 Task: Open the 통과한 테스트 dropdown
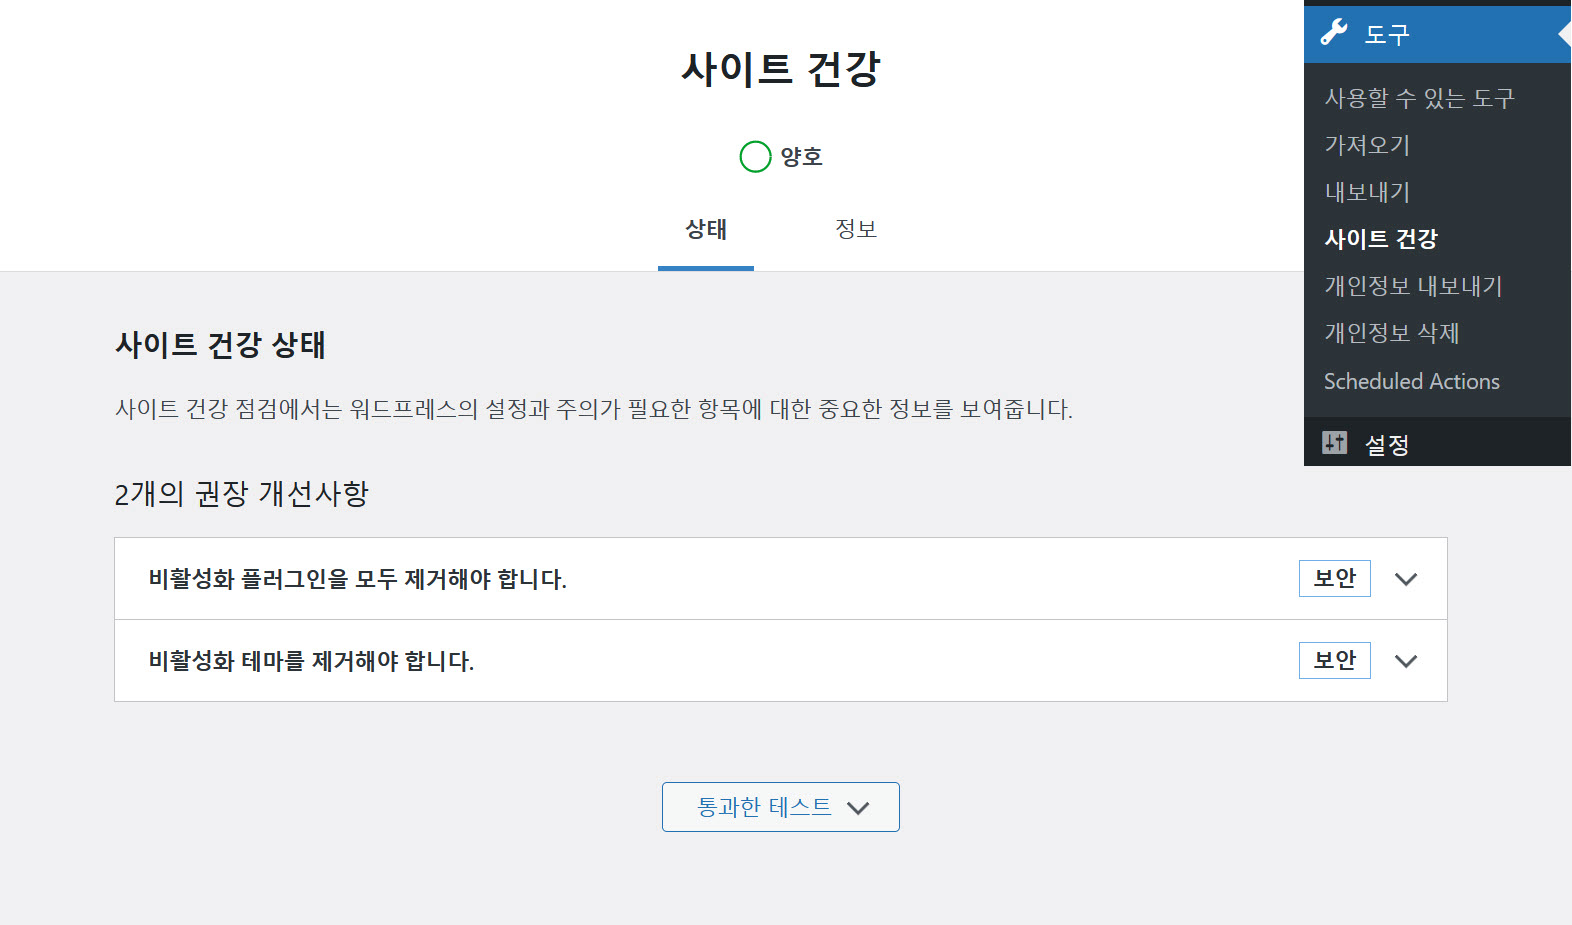779,806
